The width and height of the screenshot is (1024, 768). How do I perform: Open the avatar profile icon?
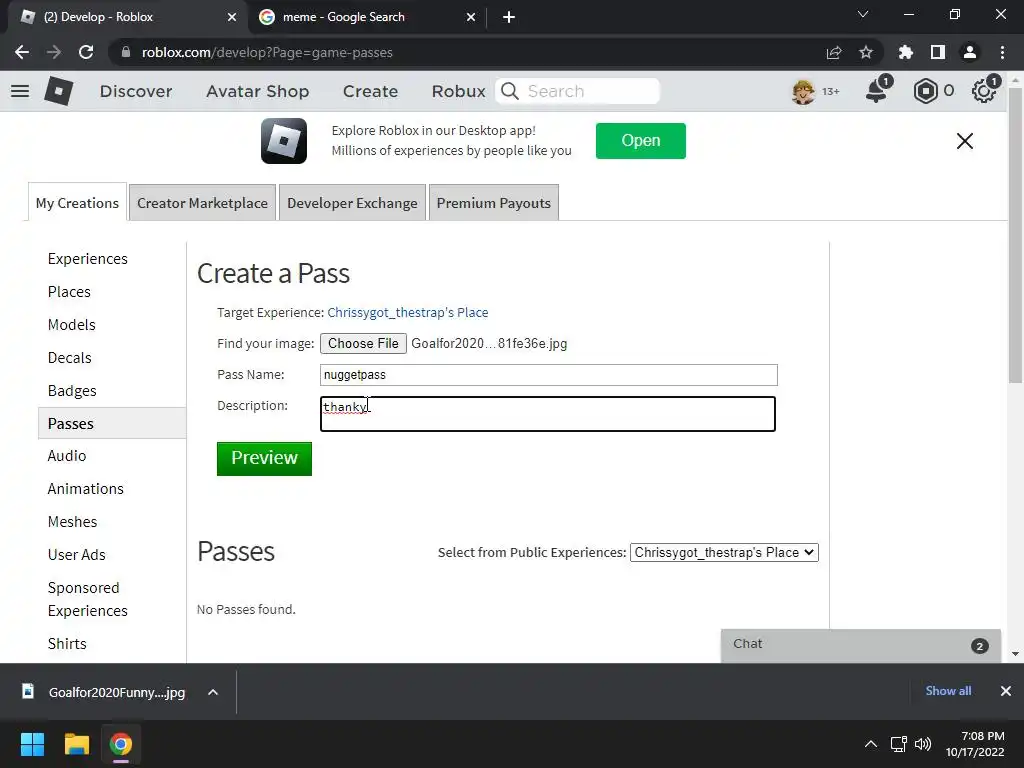coord(803,91)
